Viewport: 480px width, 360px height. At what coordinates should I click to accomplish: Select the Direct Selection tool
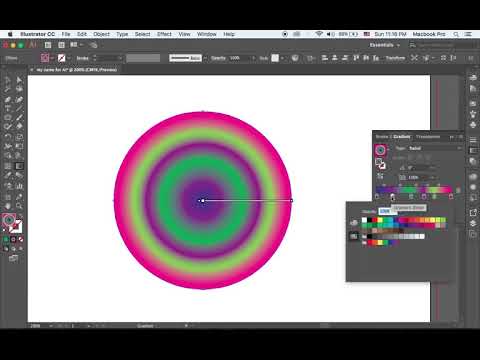(19, 80)
